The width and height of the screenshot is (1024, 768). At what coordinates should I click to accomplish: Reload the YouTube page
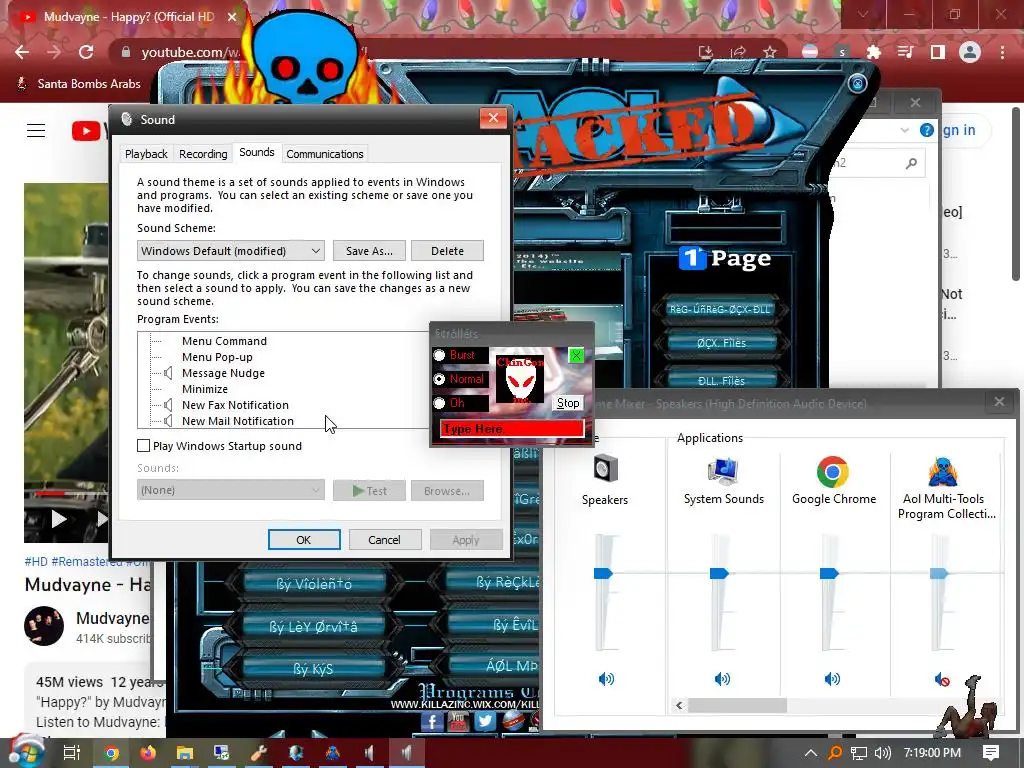tap(86, 52)
